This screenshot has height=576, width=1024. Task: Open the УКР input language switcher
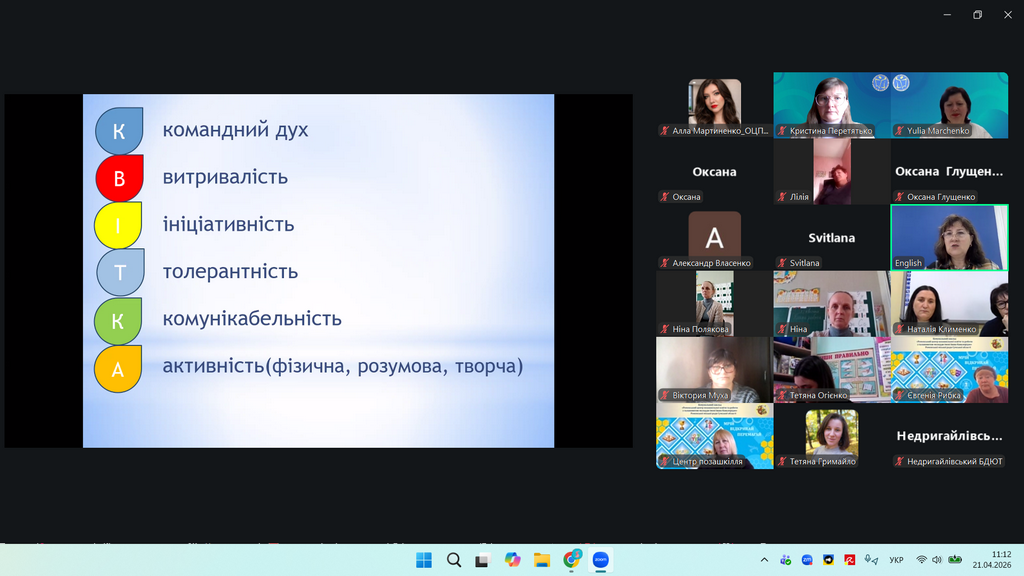(897, 560)
